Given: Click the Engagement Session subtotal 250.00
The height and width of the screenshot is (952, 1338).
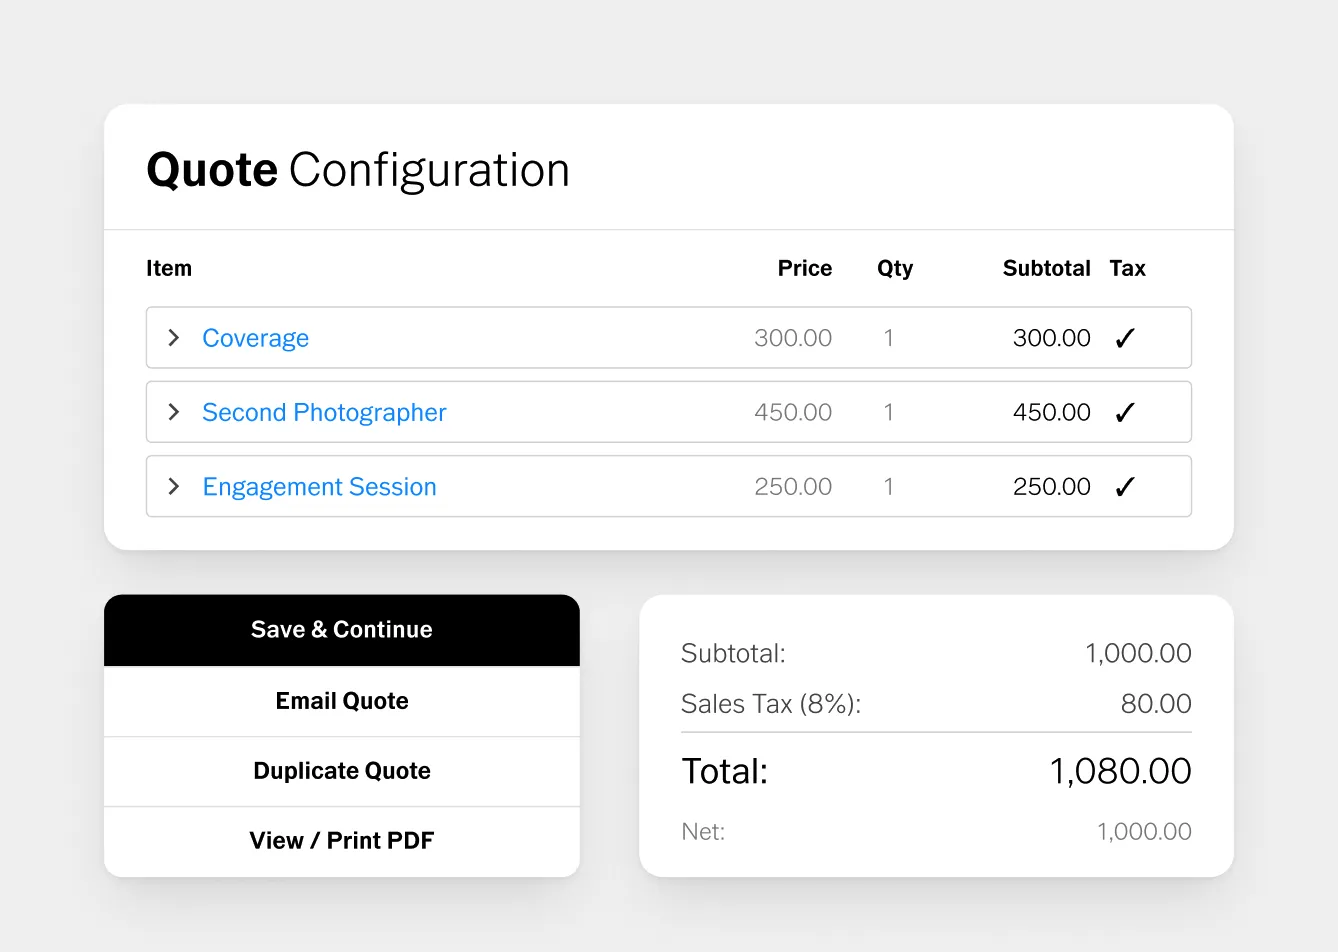Looking at the screenshot, I should (x=1052, y=487).
